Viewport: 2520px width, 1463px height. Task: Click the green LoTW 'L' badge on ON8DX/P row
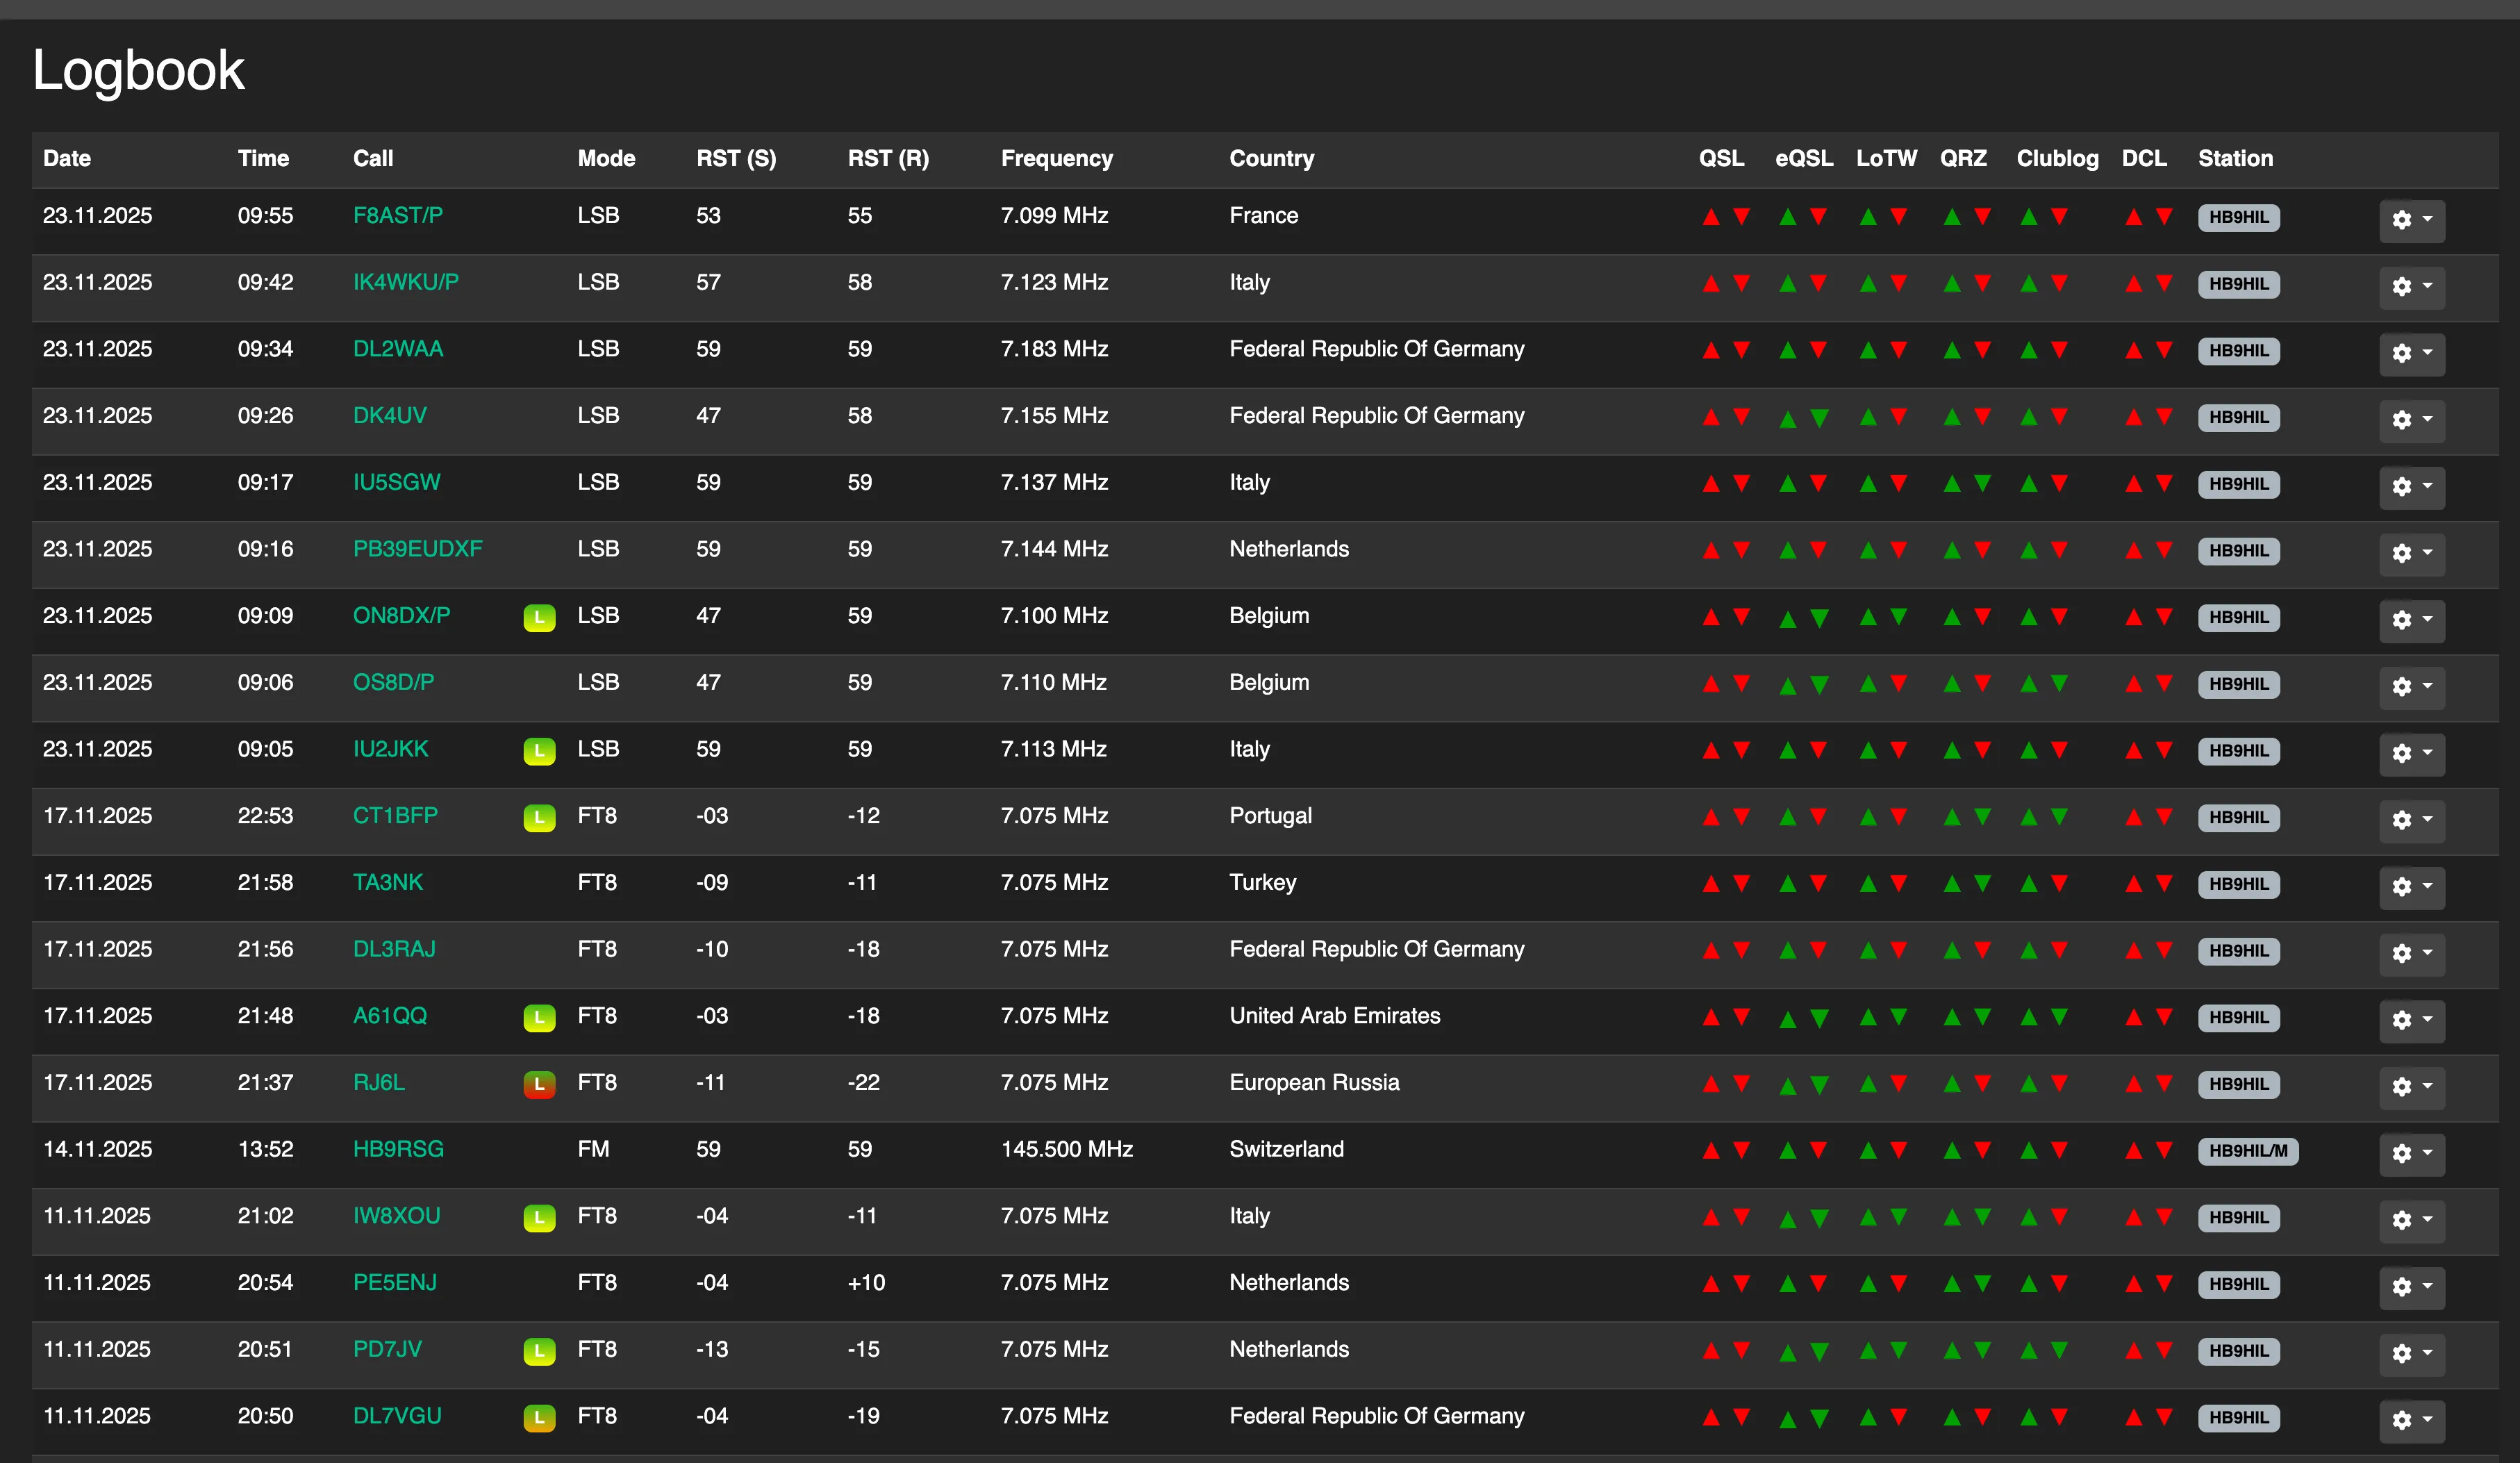[x=540, y=618]
